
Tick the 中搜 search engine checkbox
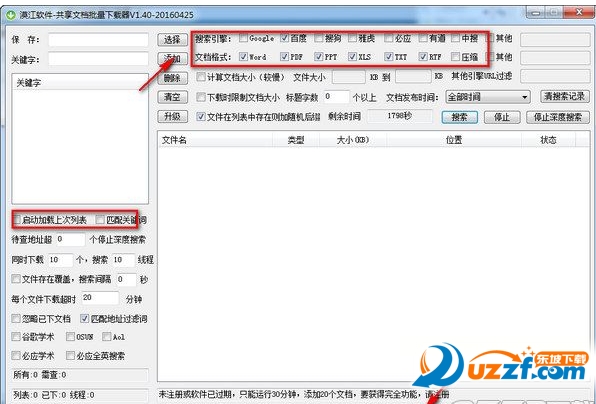click(455, 38)
